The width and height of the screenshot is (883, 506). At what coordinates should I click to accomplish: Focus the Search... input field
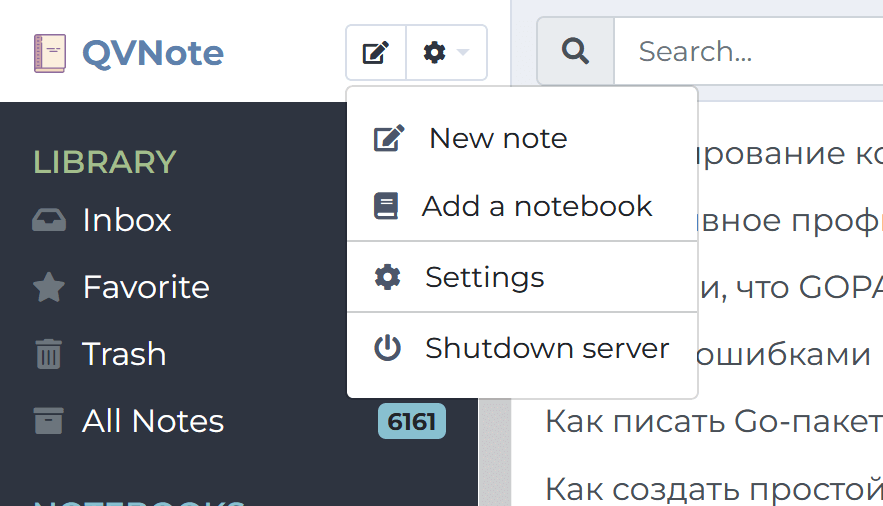[x=749, y=51]
